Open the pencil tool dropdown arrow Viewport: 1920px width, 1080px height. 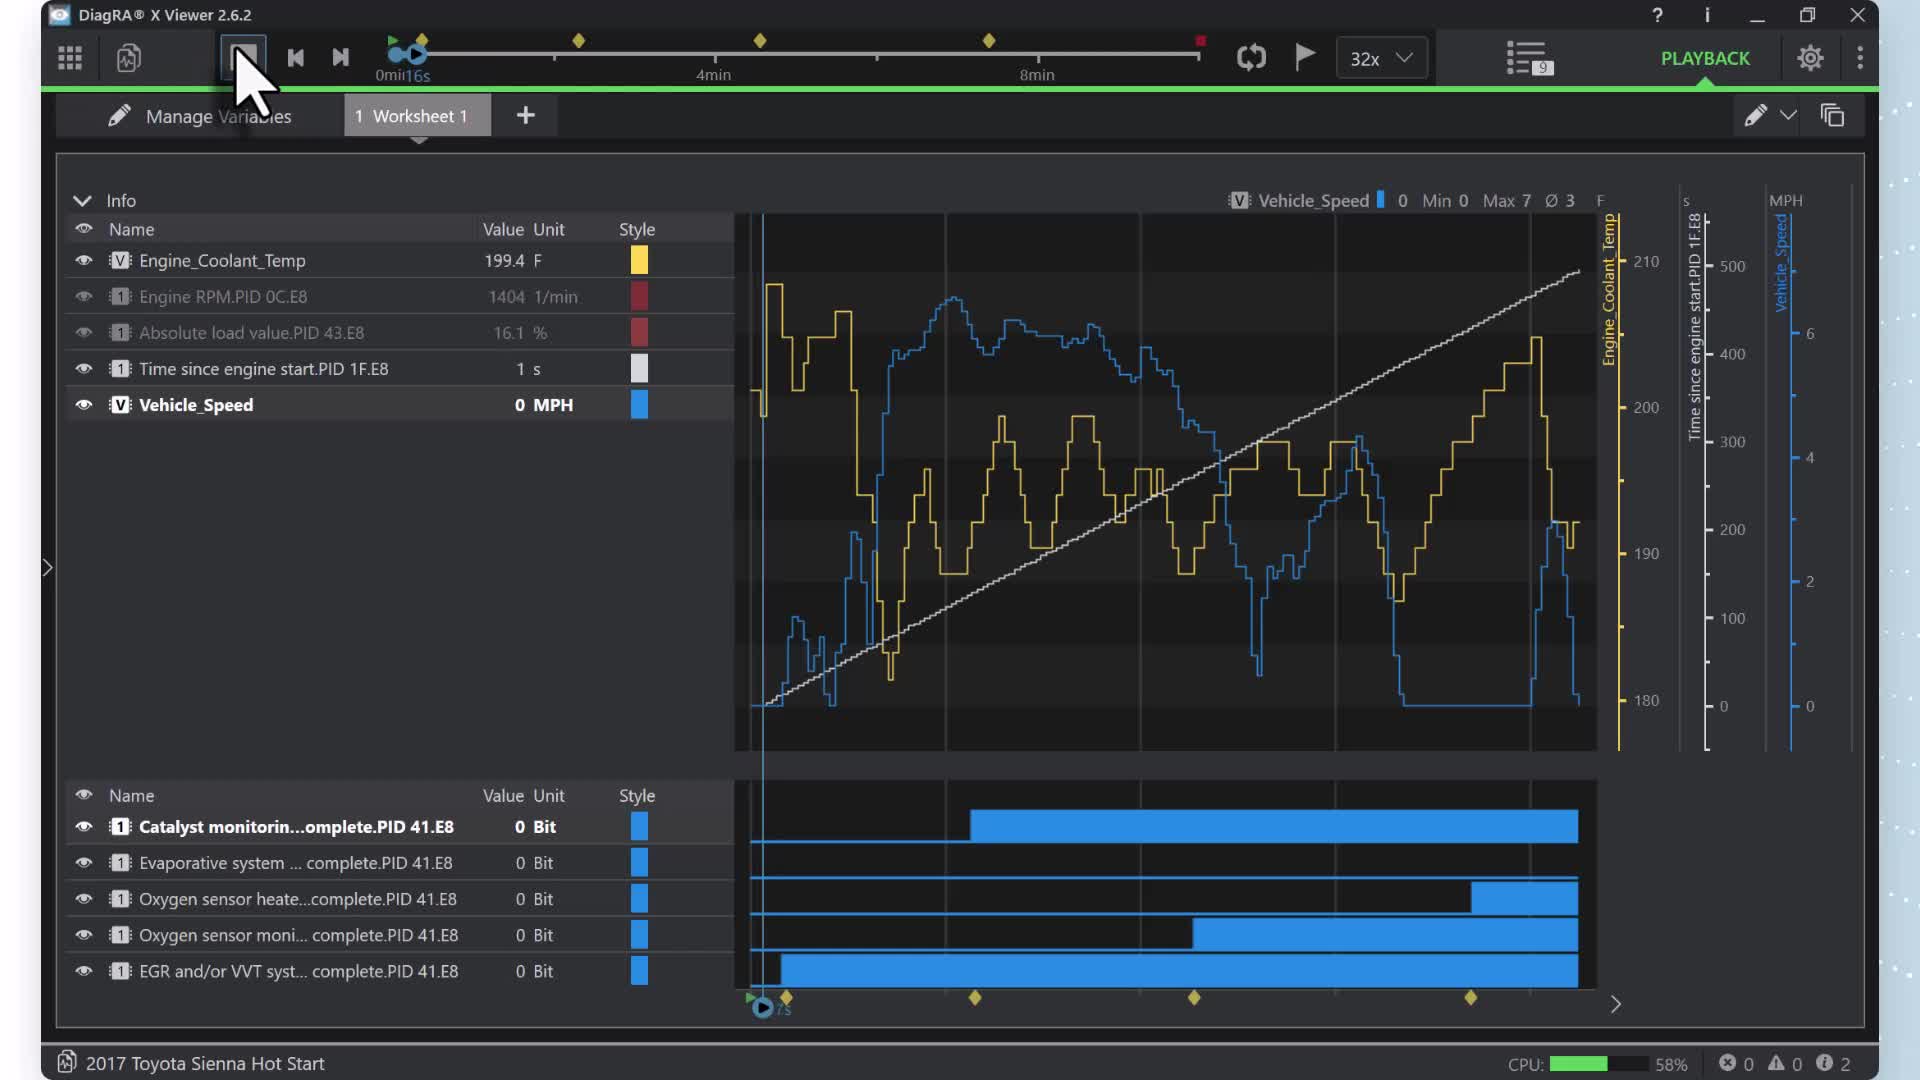tap(1788, 116)
